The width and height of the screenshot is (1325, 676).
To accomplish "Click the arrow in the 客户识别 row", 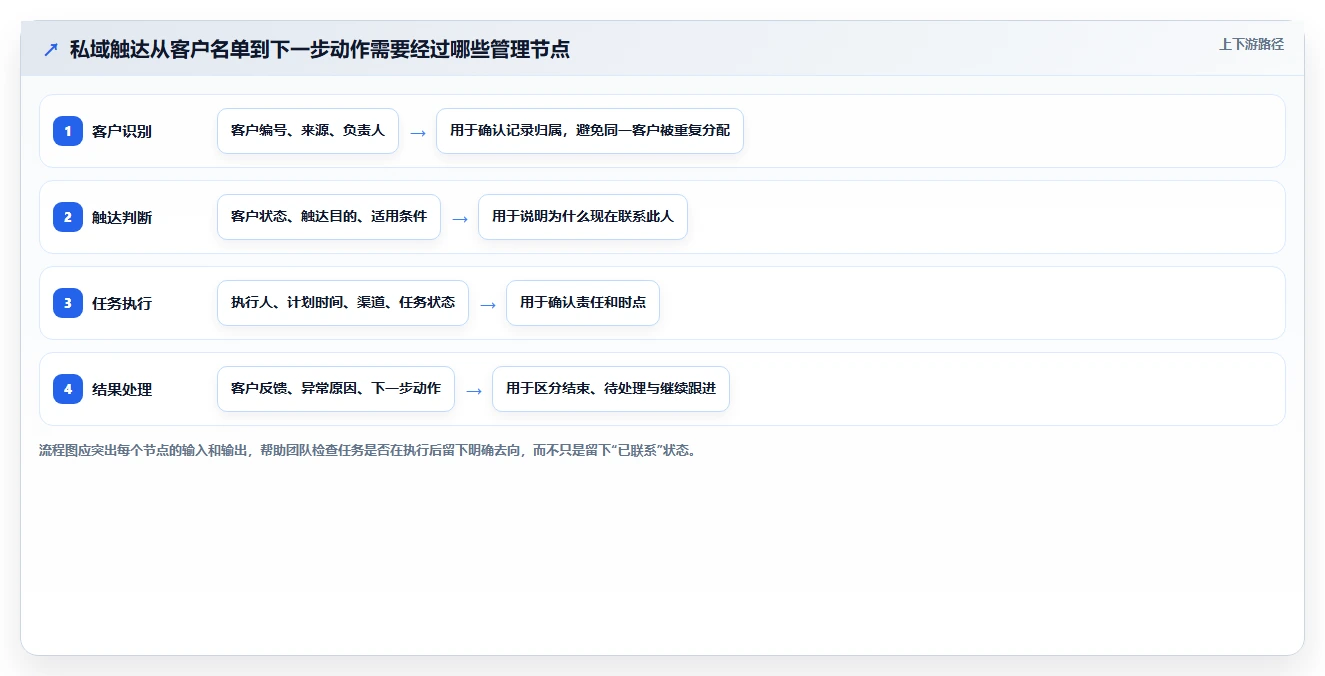I will point(418,132).
